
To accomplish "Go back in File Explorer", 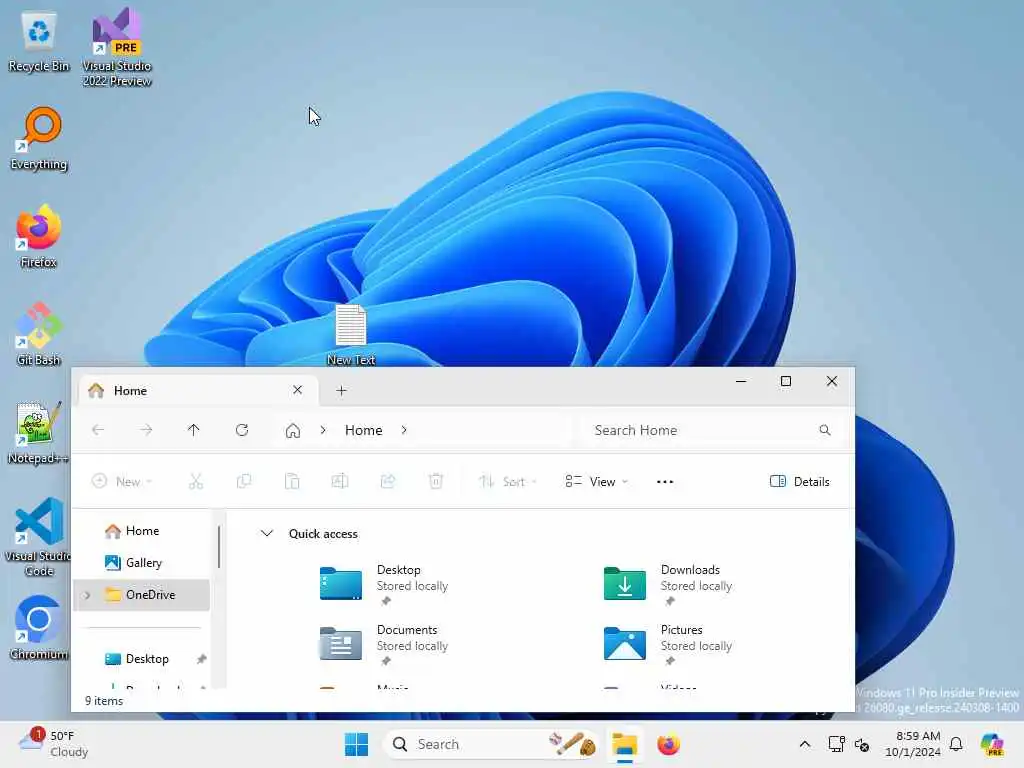I will 98,430.
